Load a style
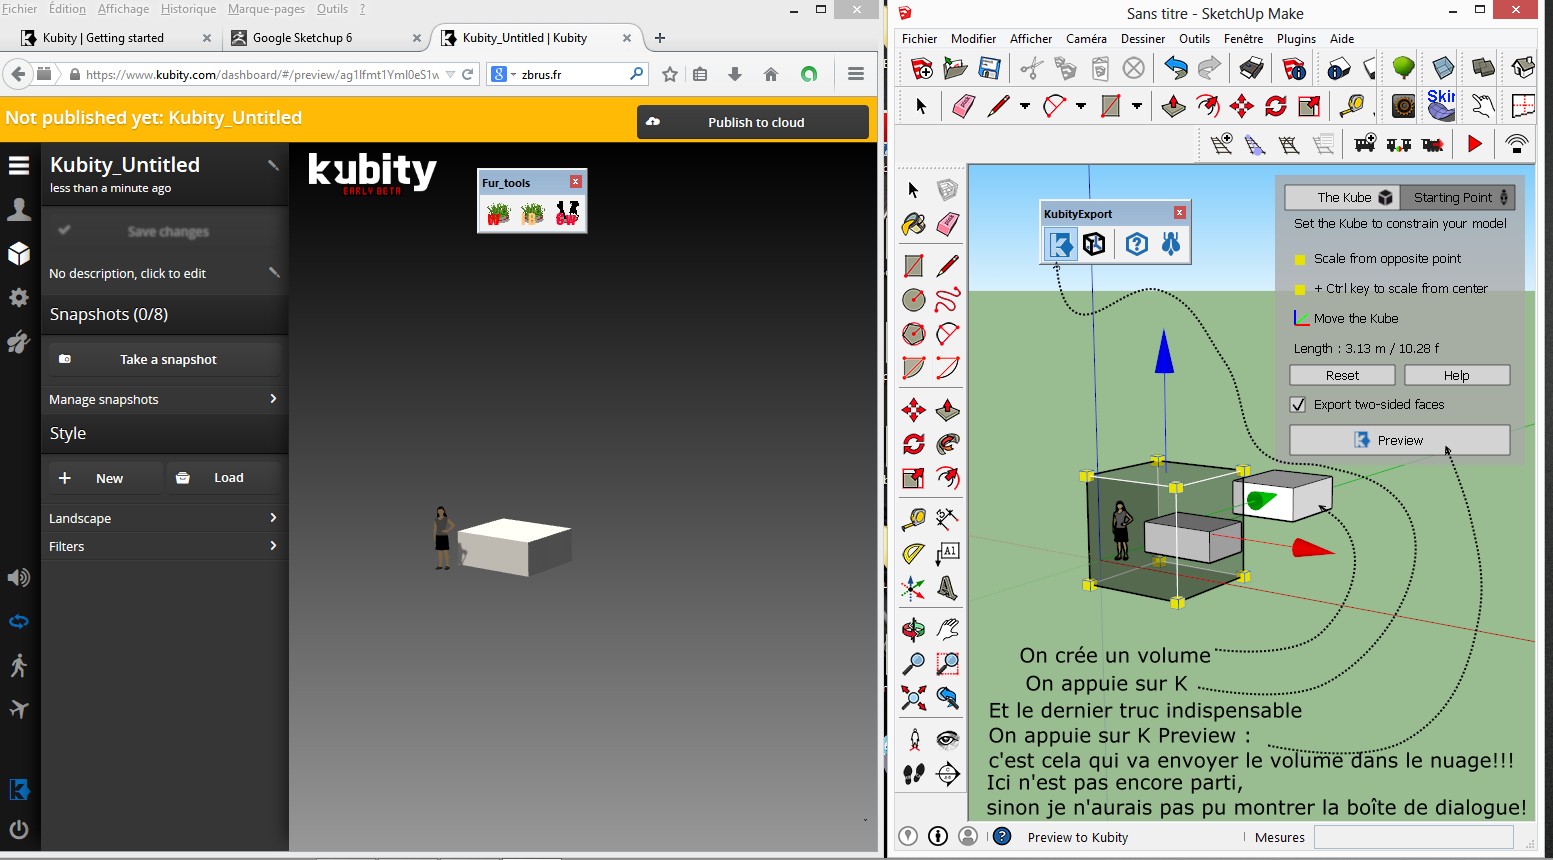This screenshot has width=1553, height=860. pos(224,478)
